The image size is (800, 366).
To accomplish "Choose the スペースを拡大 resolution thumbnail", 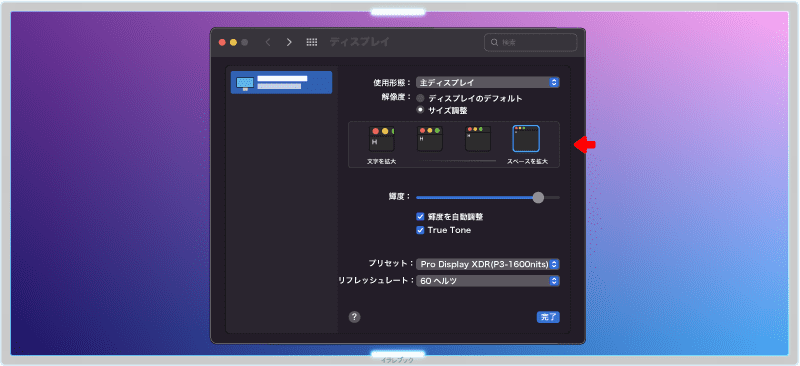I will tap(526, 139).
